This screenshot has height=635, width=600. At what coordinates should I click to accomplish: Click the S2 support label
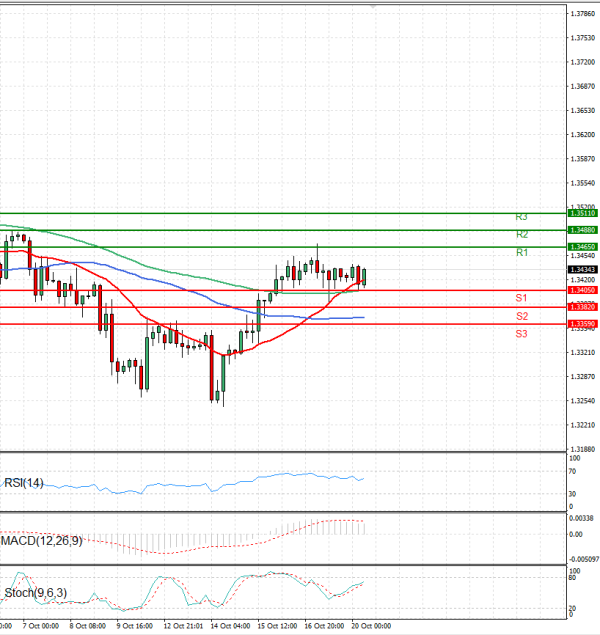521,316
